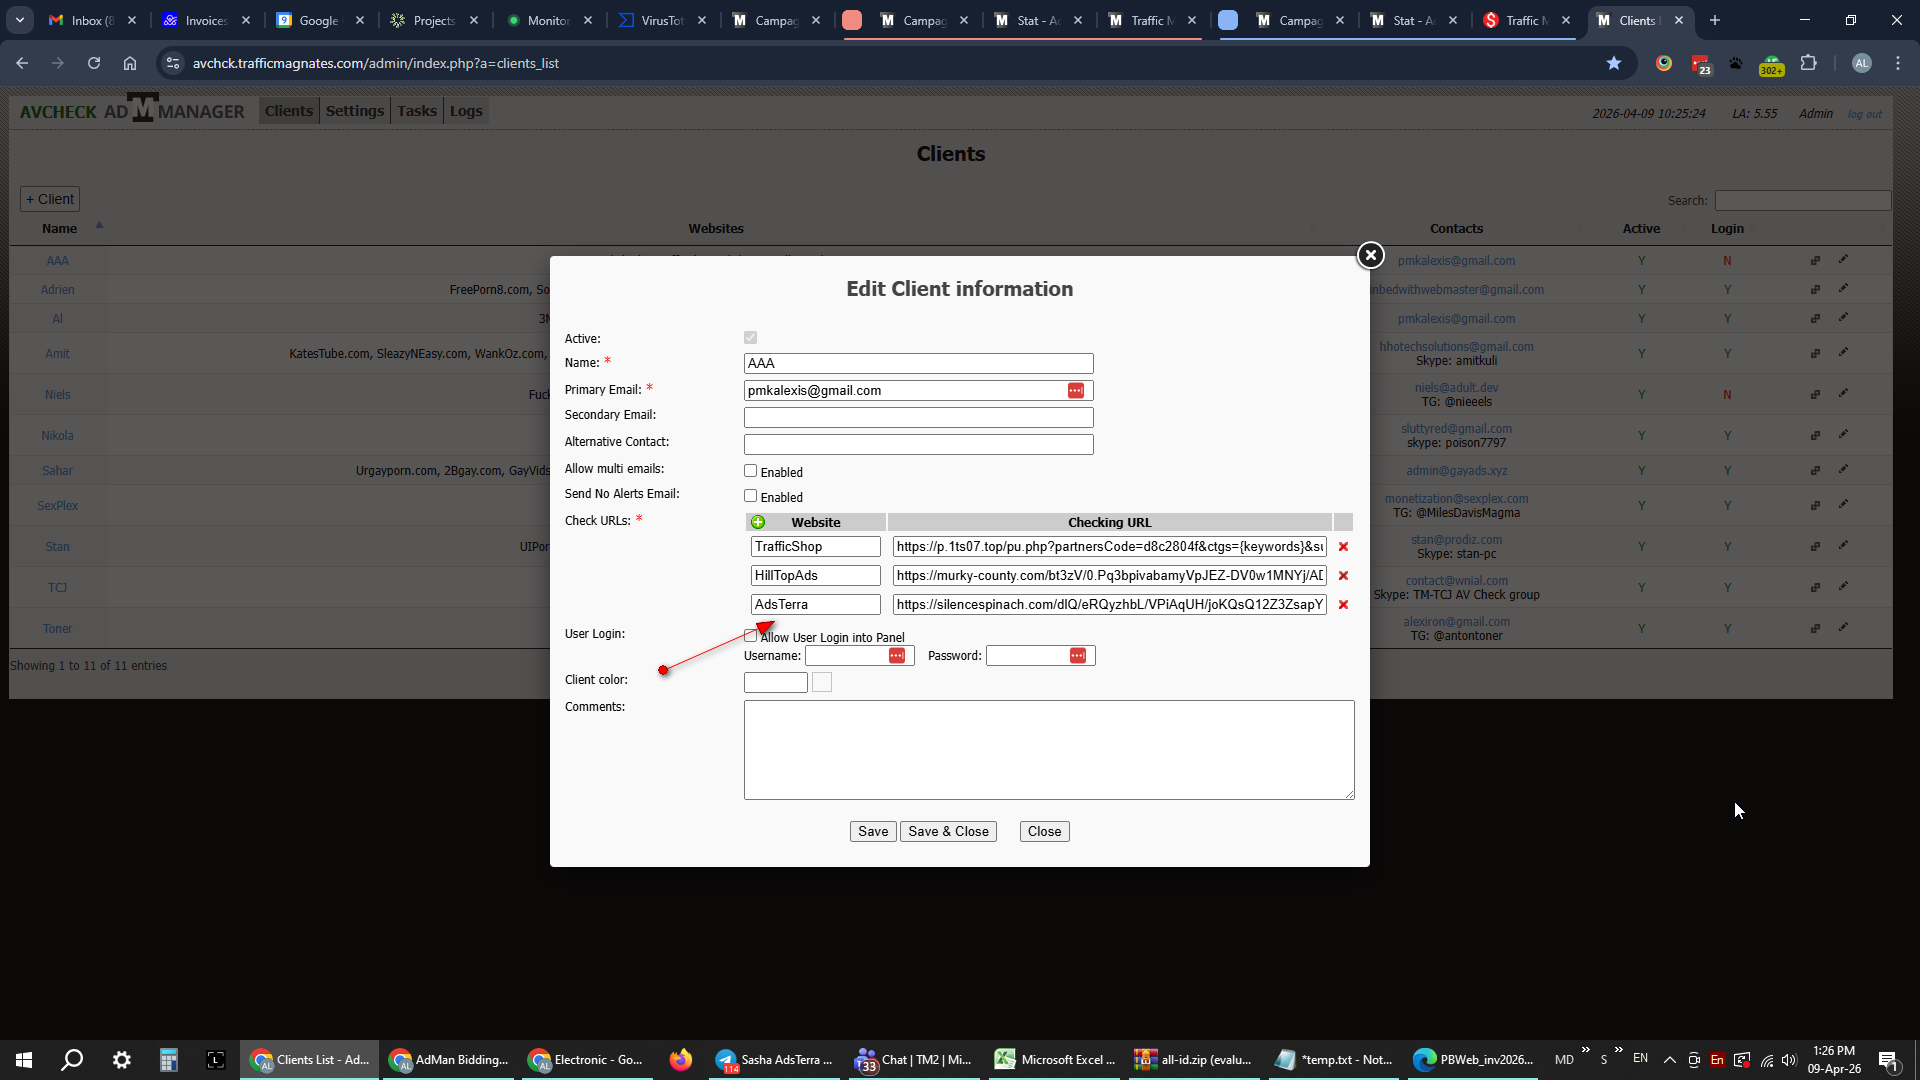
Task: Open Chrome three-dot menu
Action: 1897,63
